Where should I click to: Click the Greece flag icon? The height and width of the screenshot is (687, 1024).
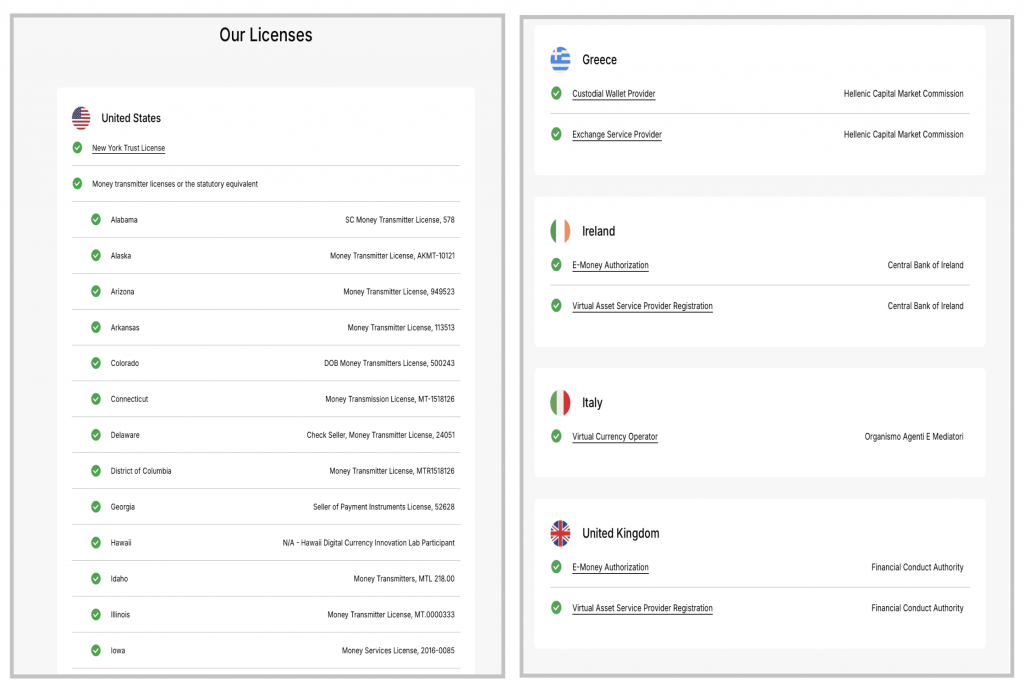point(560,59)
